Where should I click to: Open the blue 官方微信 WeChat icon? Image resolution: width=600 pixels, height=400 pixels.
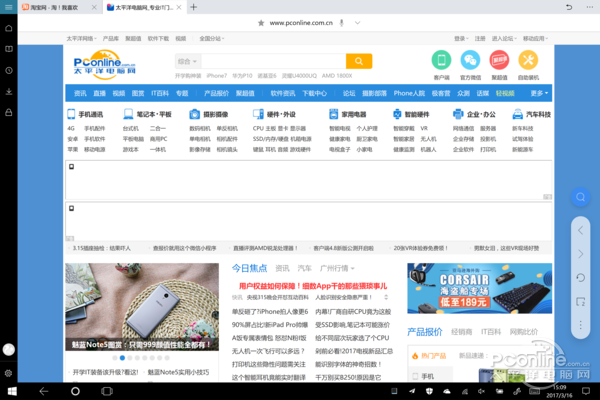[x=470, y=60]
